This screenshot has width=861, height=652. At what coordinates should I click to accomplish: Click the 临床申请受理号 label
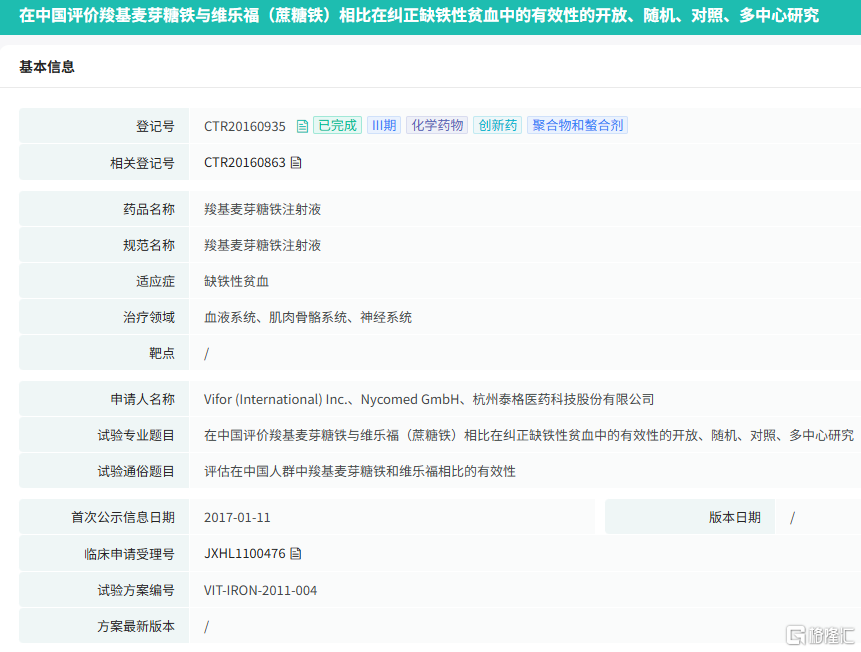point(130,554)
